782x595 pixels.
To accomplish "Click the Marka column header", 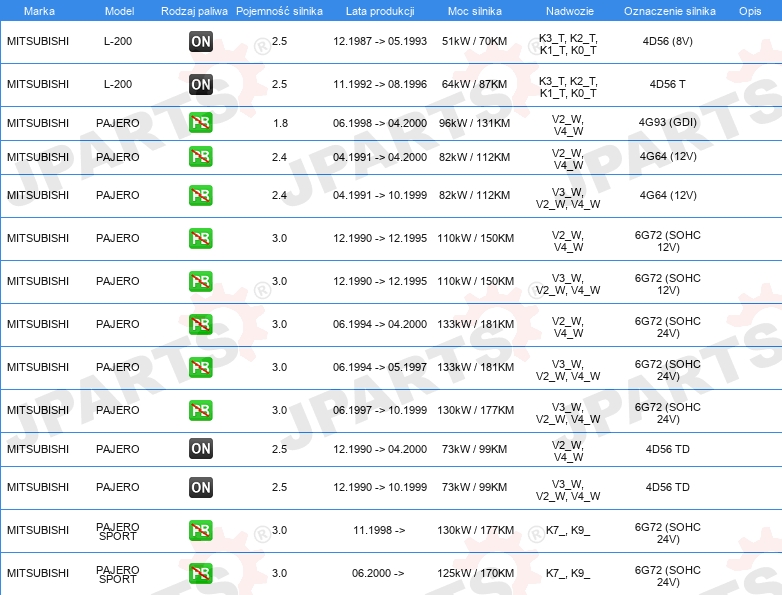I will [x=39, y=11].
